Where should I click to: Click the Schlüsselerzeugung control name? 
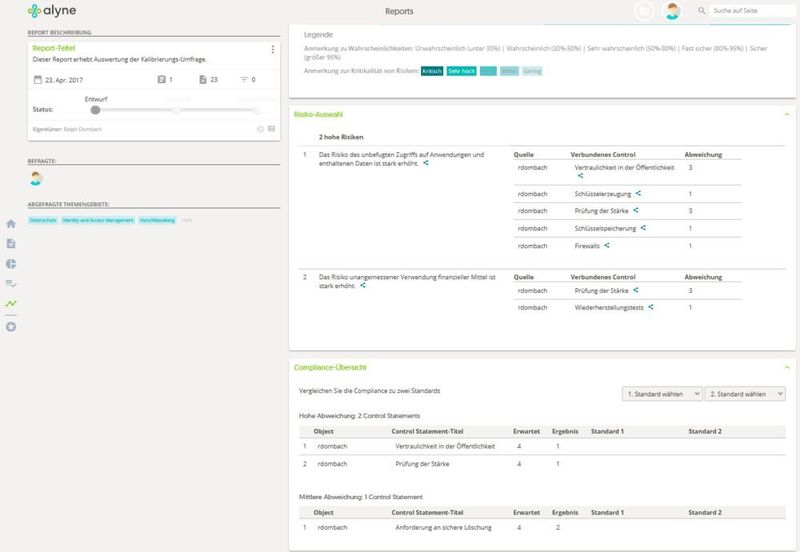(x=603, y=194)
